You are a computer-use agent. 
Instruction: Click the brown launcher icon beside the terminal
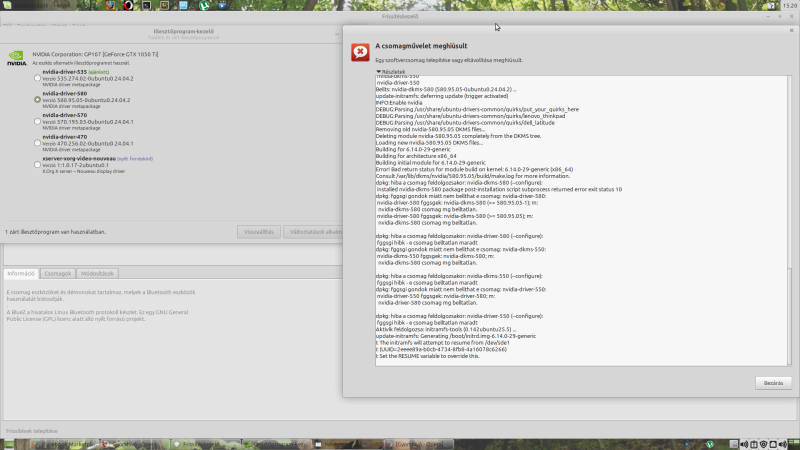pos(164,5)
